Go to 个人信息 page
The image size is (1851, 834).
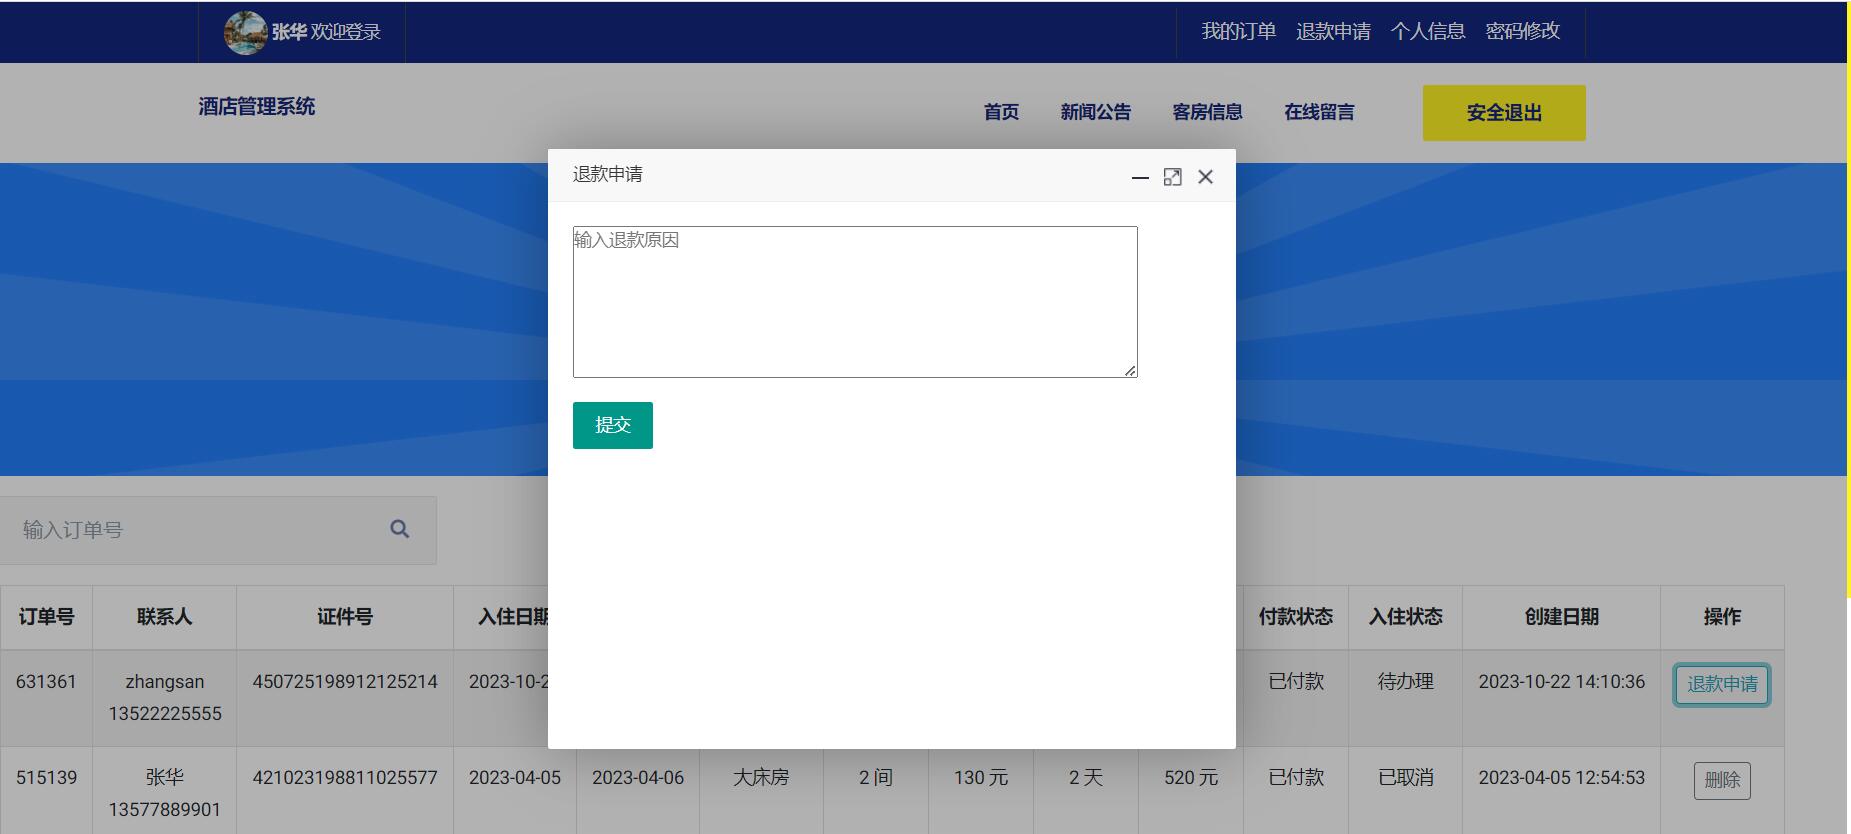click(1428, 31)
